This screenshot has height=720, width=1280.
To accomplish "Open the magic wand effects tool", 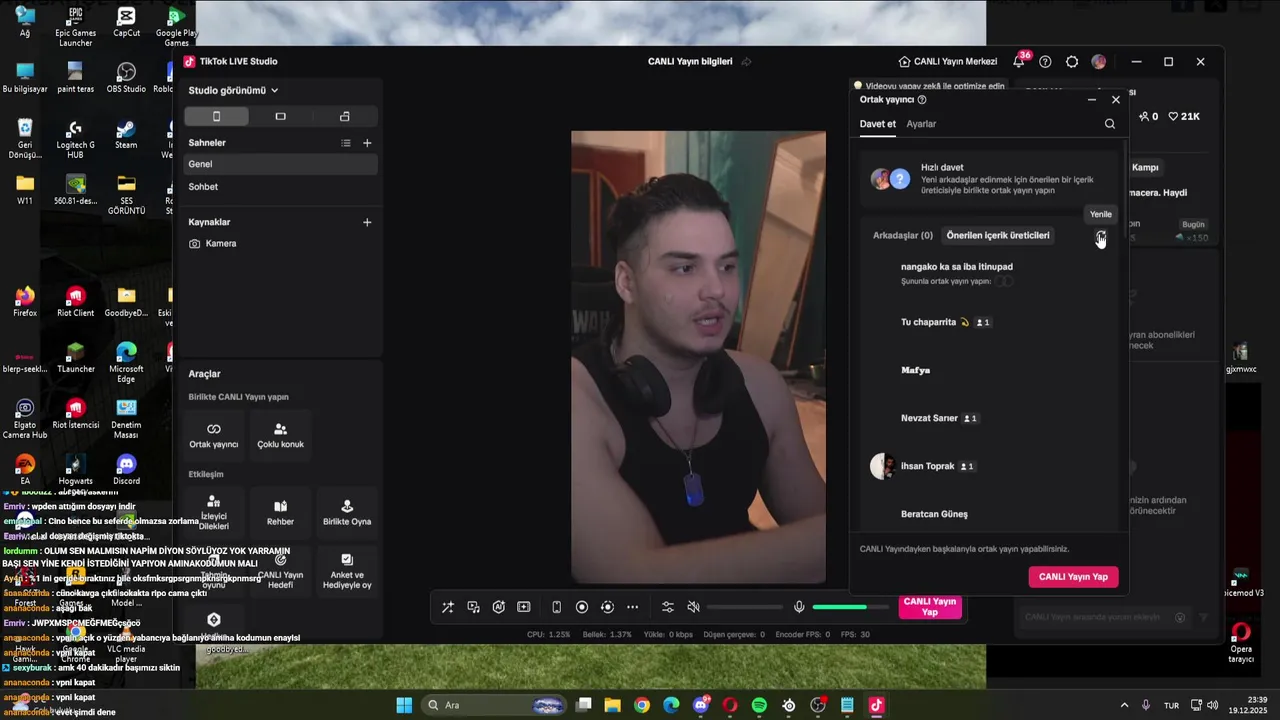I will 448,607.
